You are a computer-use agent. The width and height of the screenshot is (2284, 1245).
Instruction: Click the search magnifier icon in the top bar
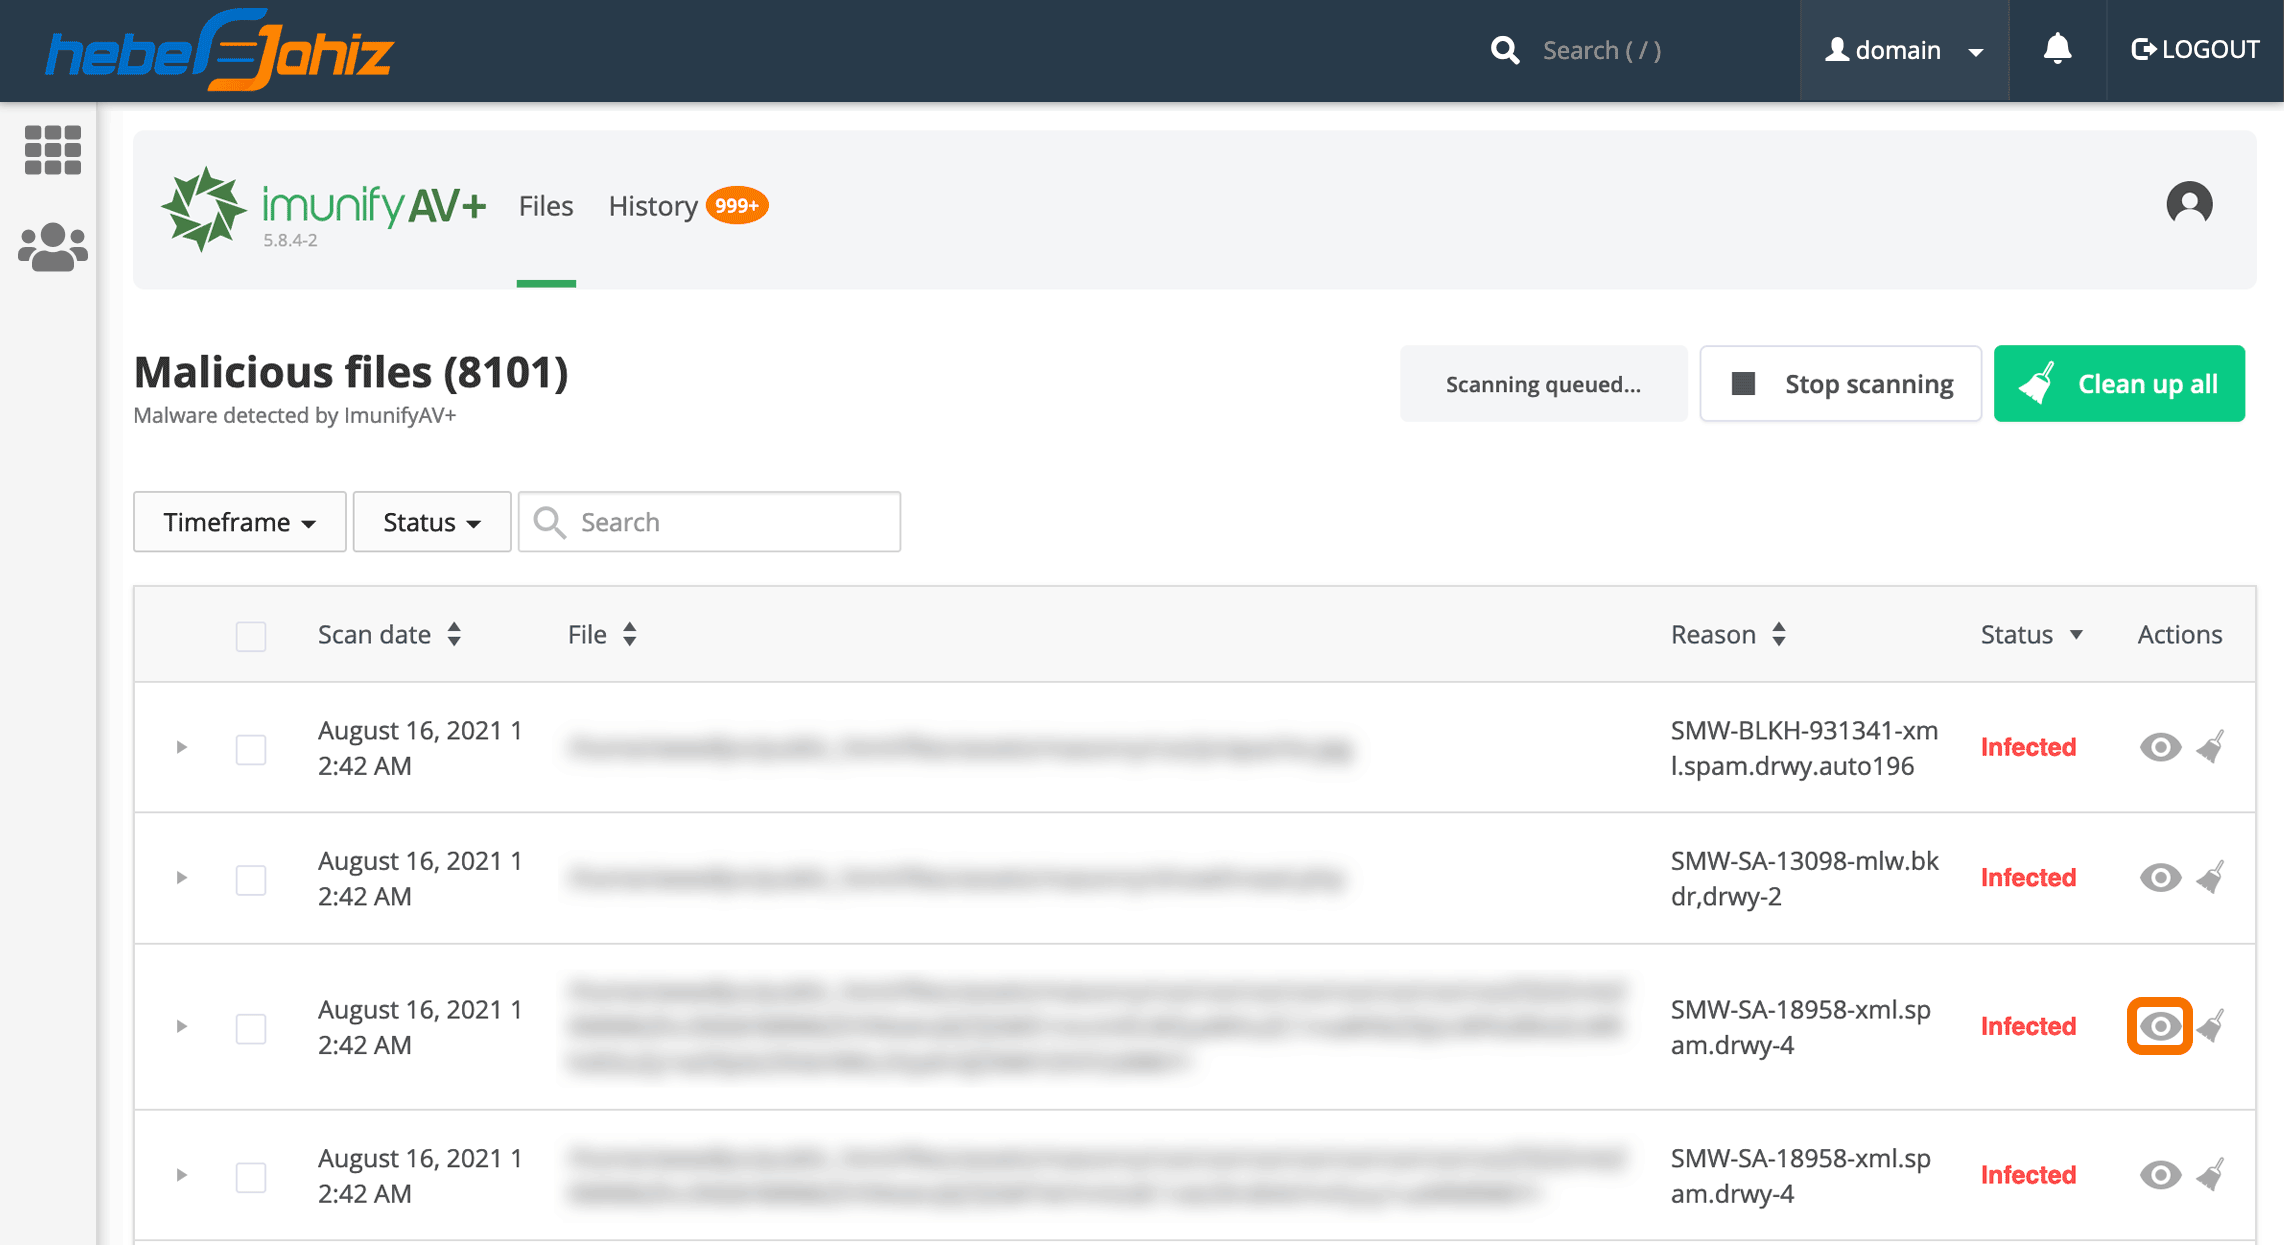(x=1505, y=50)
